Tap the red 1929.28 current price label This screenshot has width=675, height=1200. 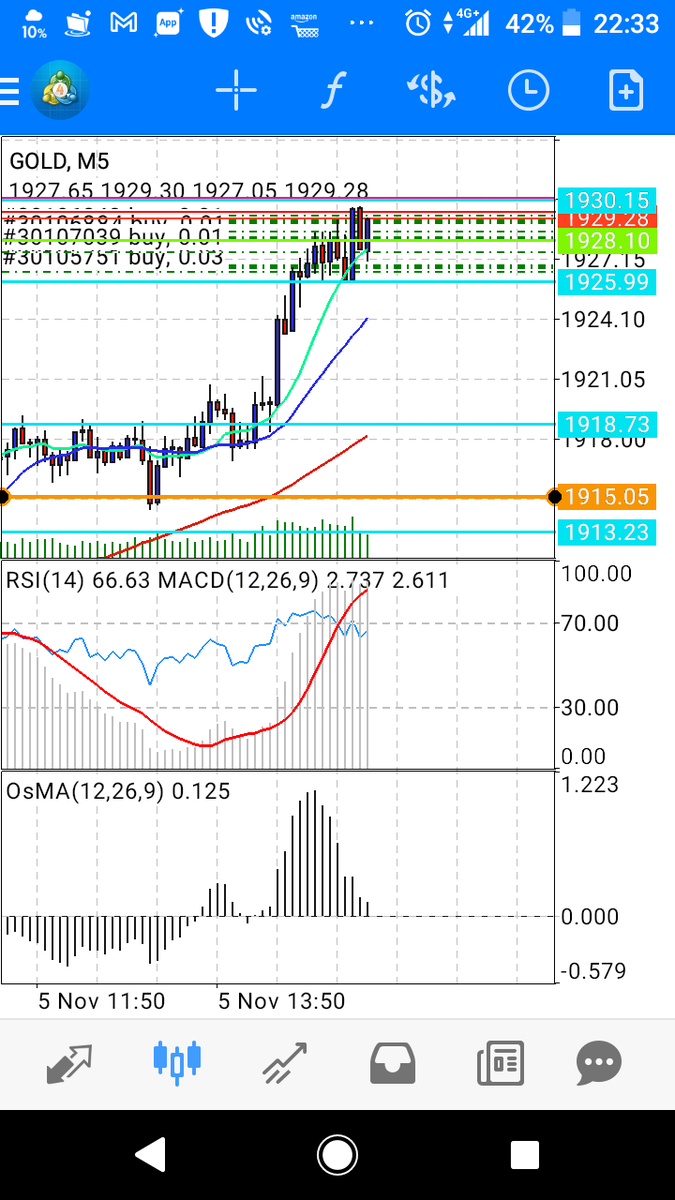[x=608, y=218]
